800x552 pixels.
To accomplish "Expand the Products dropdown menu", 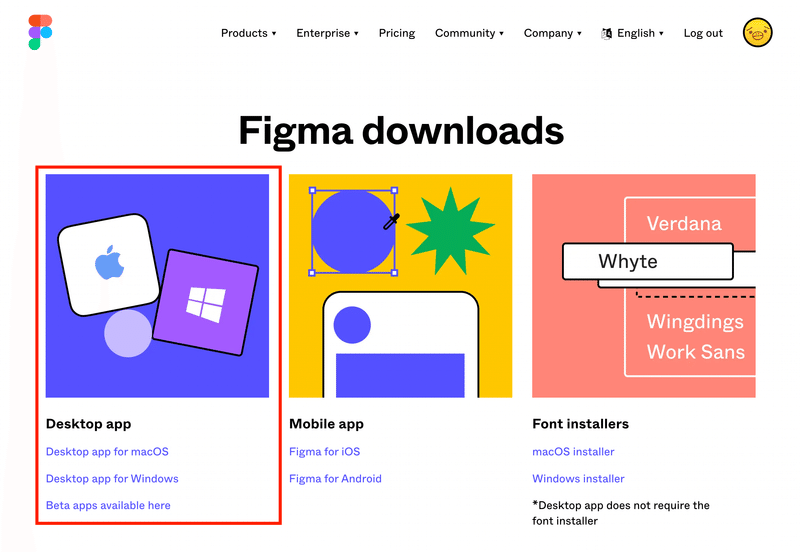I will pos(248,33).
